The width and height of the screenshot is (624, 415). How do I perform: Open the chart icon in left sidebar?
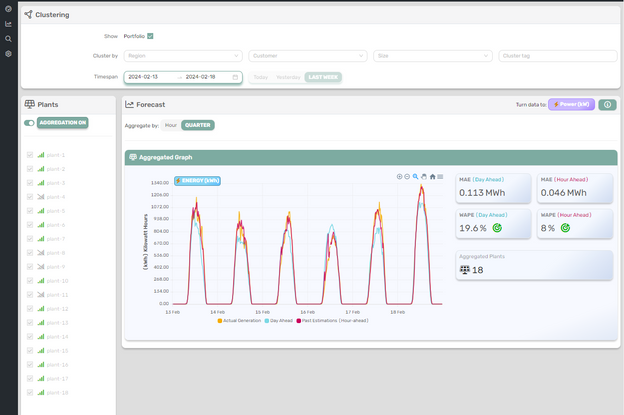coord(8,24)
